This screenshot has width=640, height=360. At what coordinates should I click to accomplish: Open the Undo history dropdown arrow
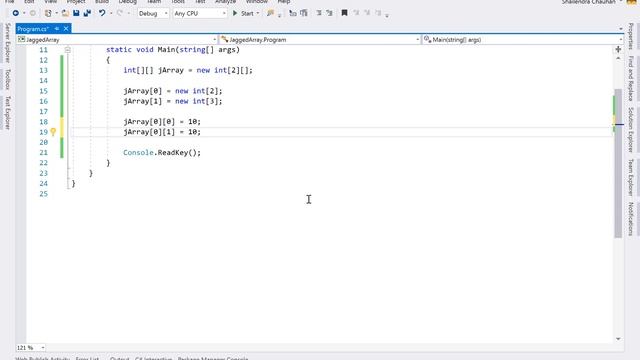click(111, 13)
